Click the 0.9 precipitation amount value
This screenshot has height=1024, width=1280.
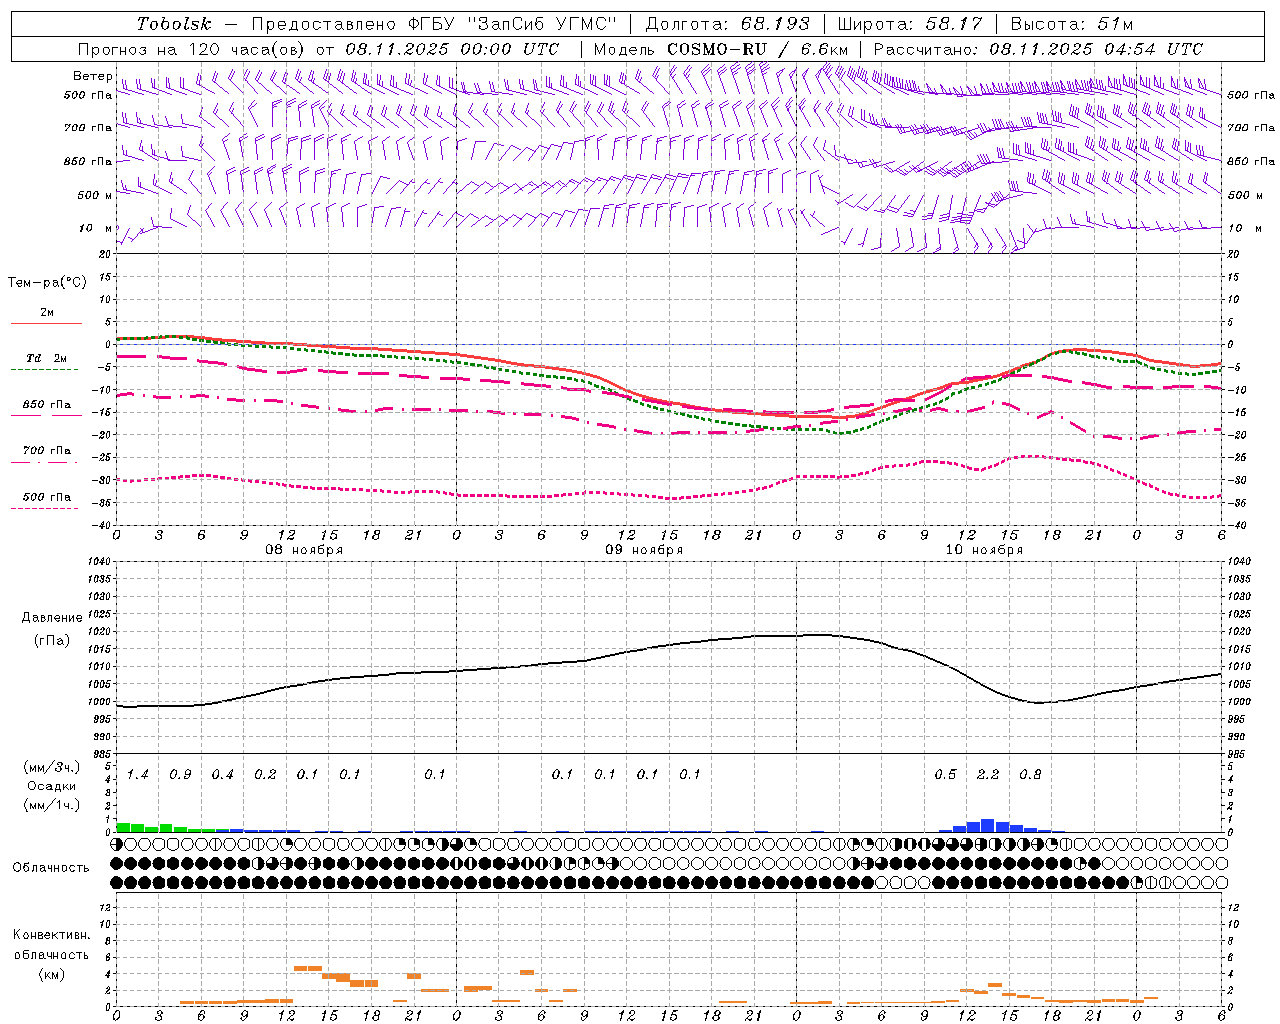click(x=180, y=775)
